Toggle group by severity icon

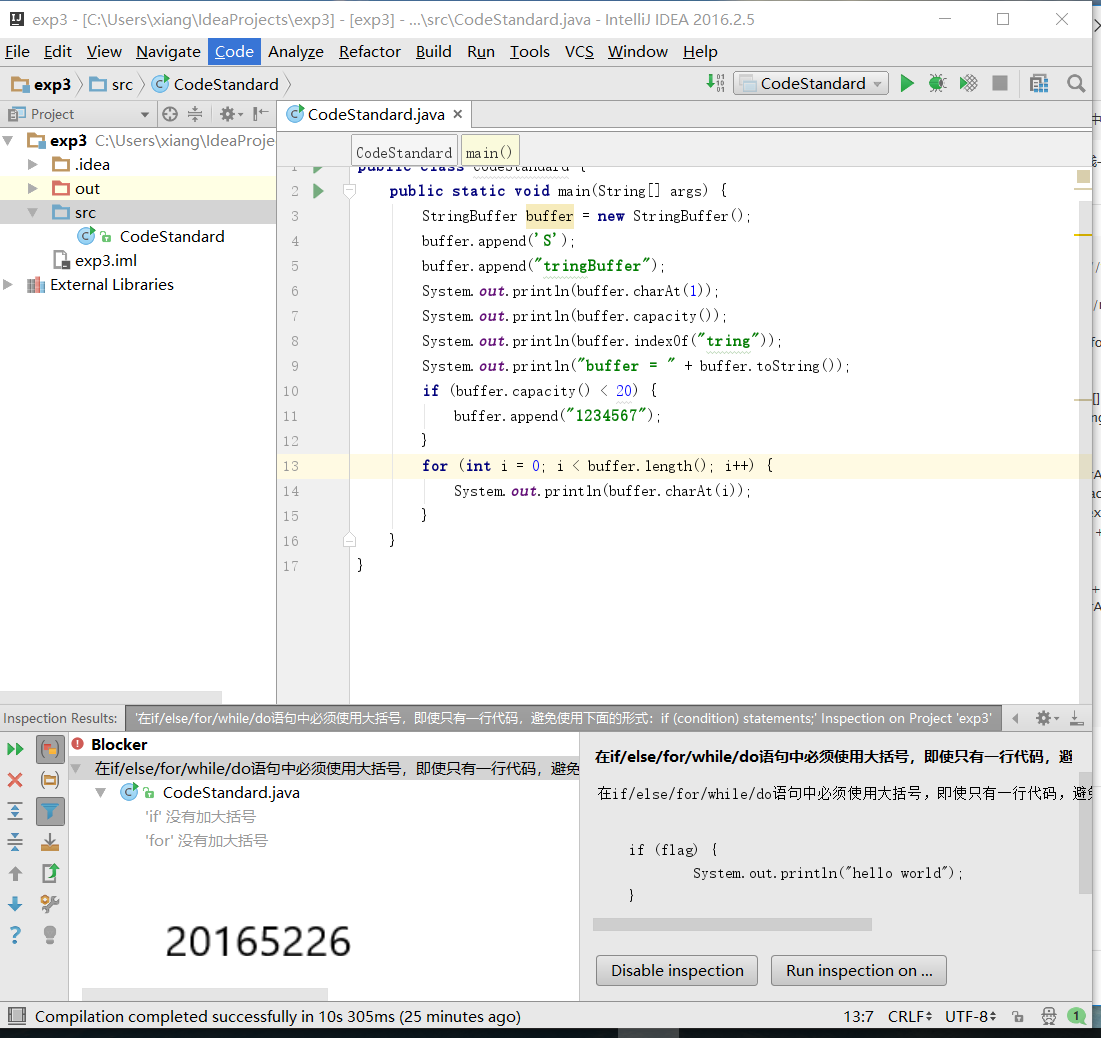pyautogui.click(x=50, y=749)
